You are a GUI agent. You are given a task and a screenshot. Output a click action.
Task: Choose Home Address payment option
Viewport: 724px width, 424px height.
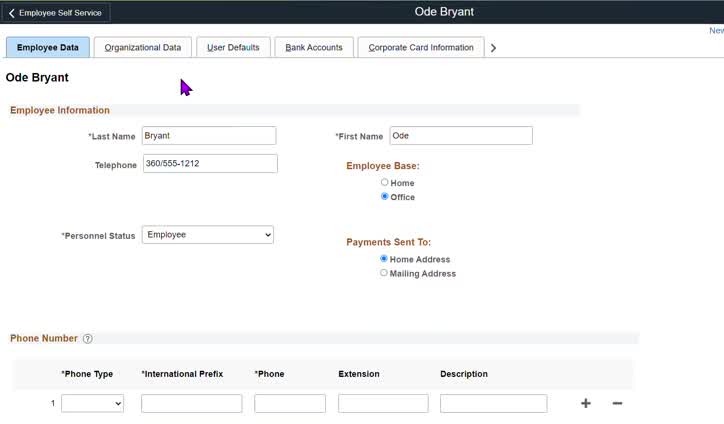coord(384,259)
